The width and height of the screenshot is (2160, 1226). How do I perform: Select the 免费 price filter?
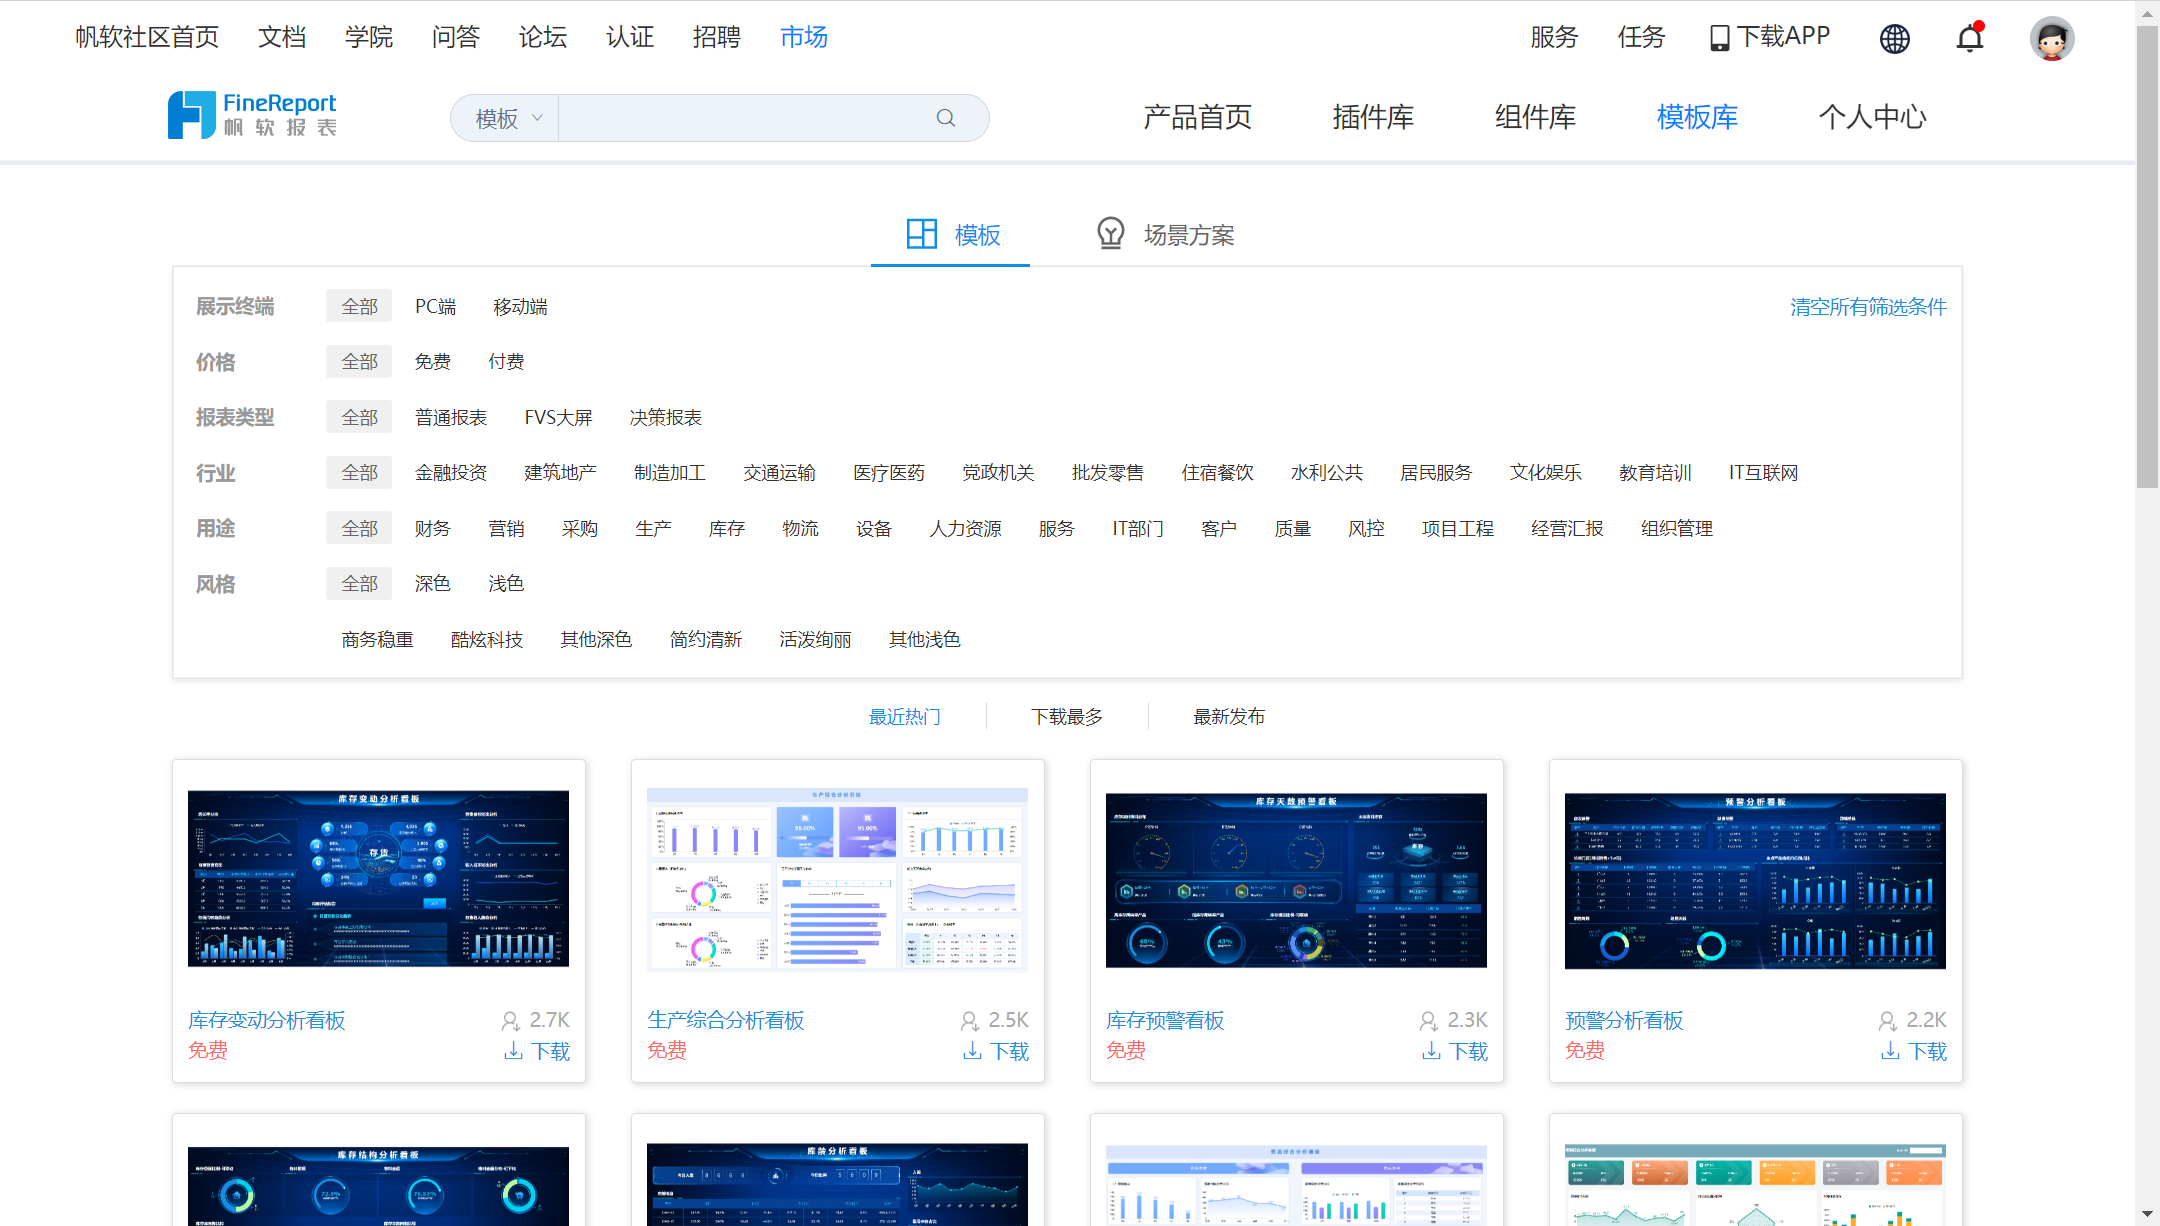coord(432,361)
